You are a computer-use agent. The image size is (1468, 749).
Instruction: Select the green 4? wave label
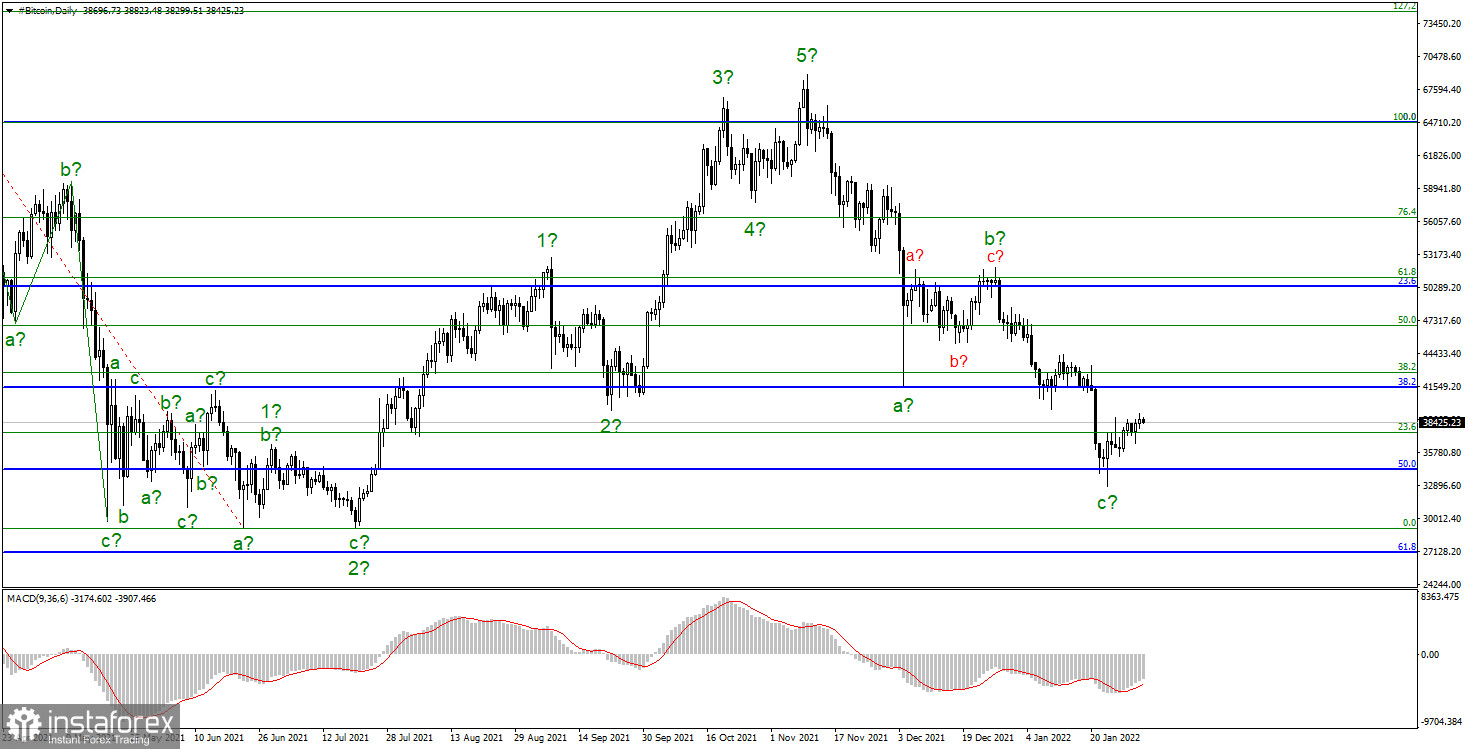tap(755, 229)
